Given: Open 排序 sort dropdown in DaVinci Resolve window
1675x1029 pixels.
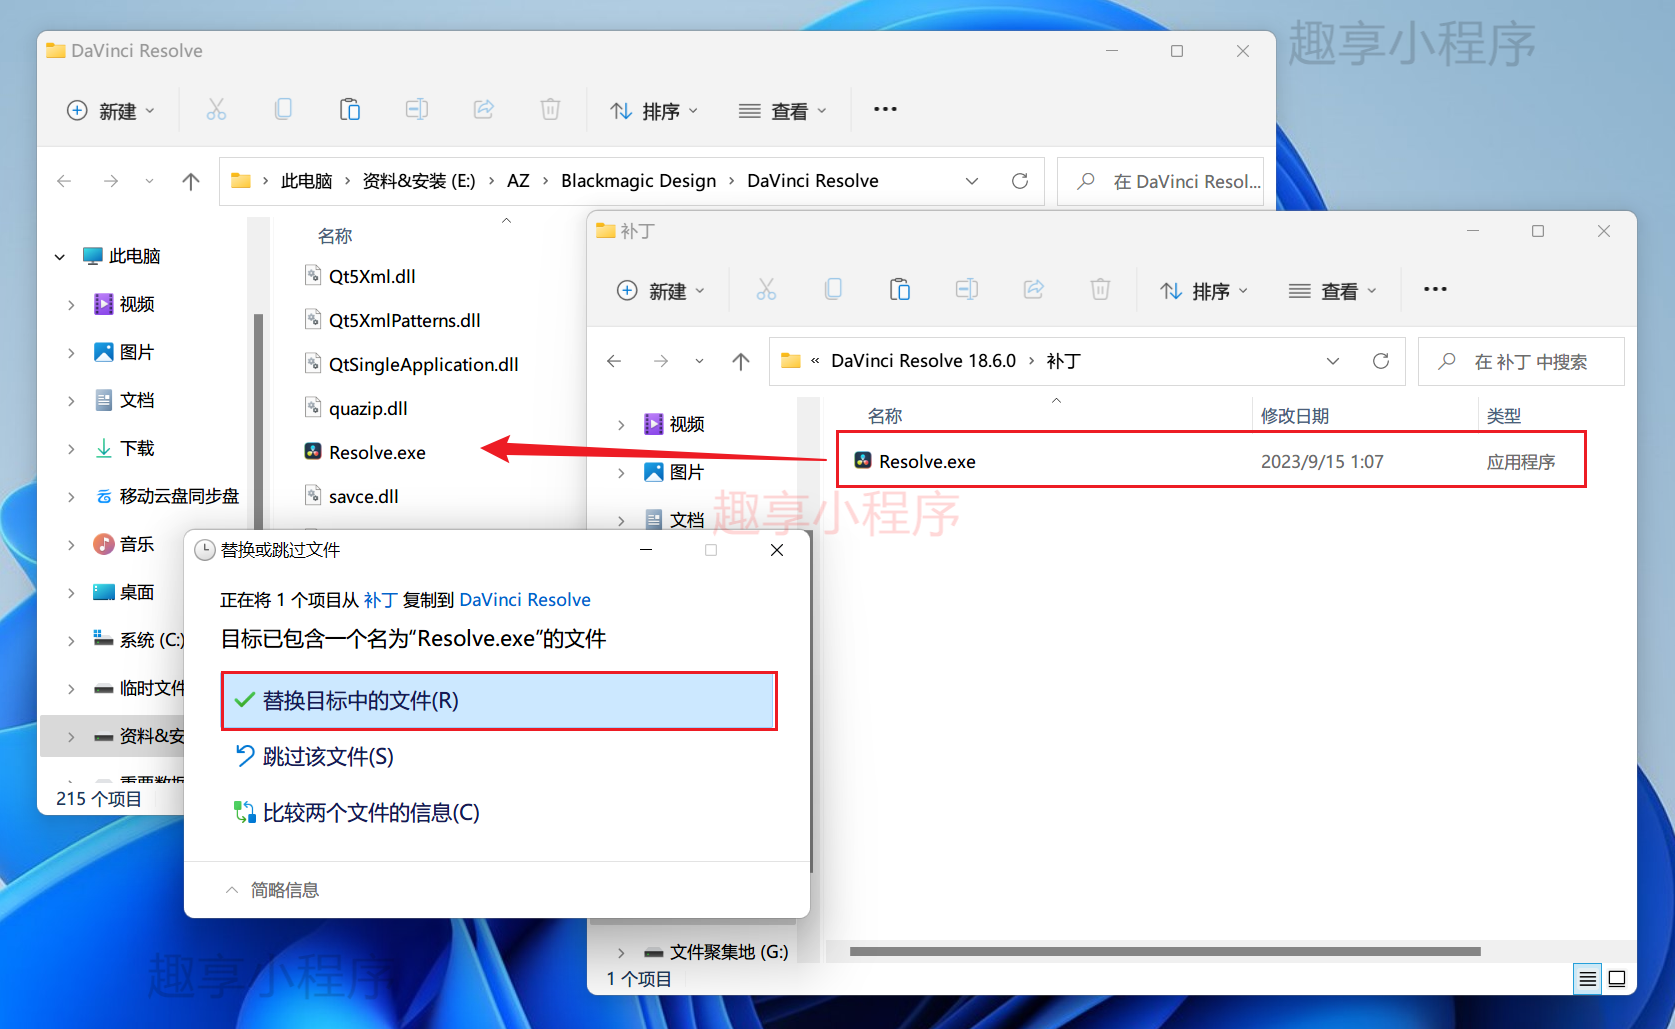Looking at the screenshot, I should [x=655, y=111].
